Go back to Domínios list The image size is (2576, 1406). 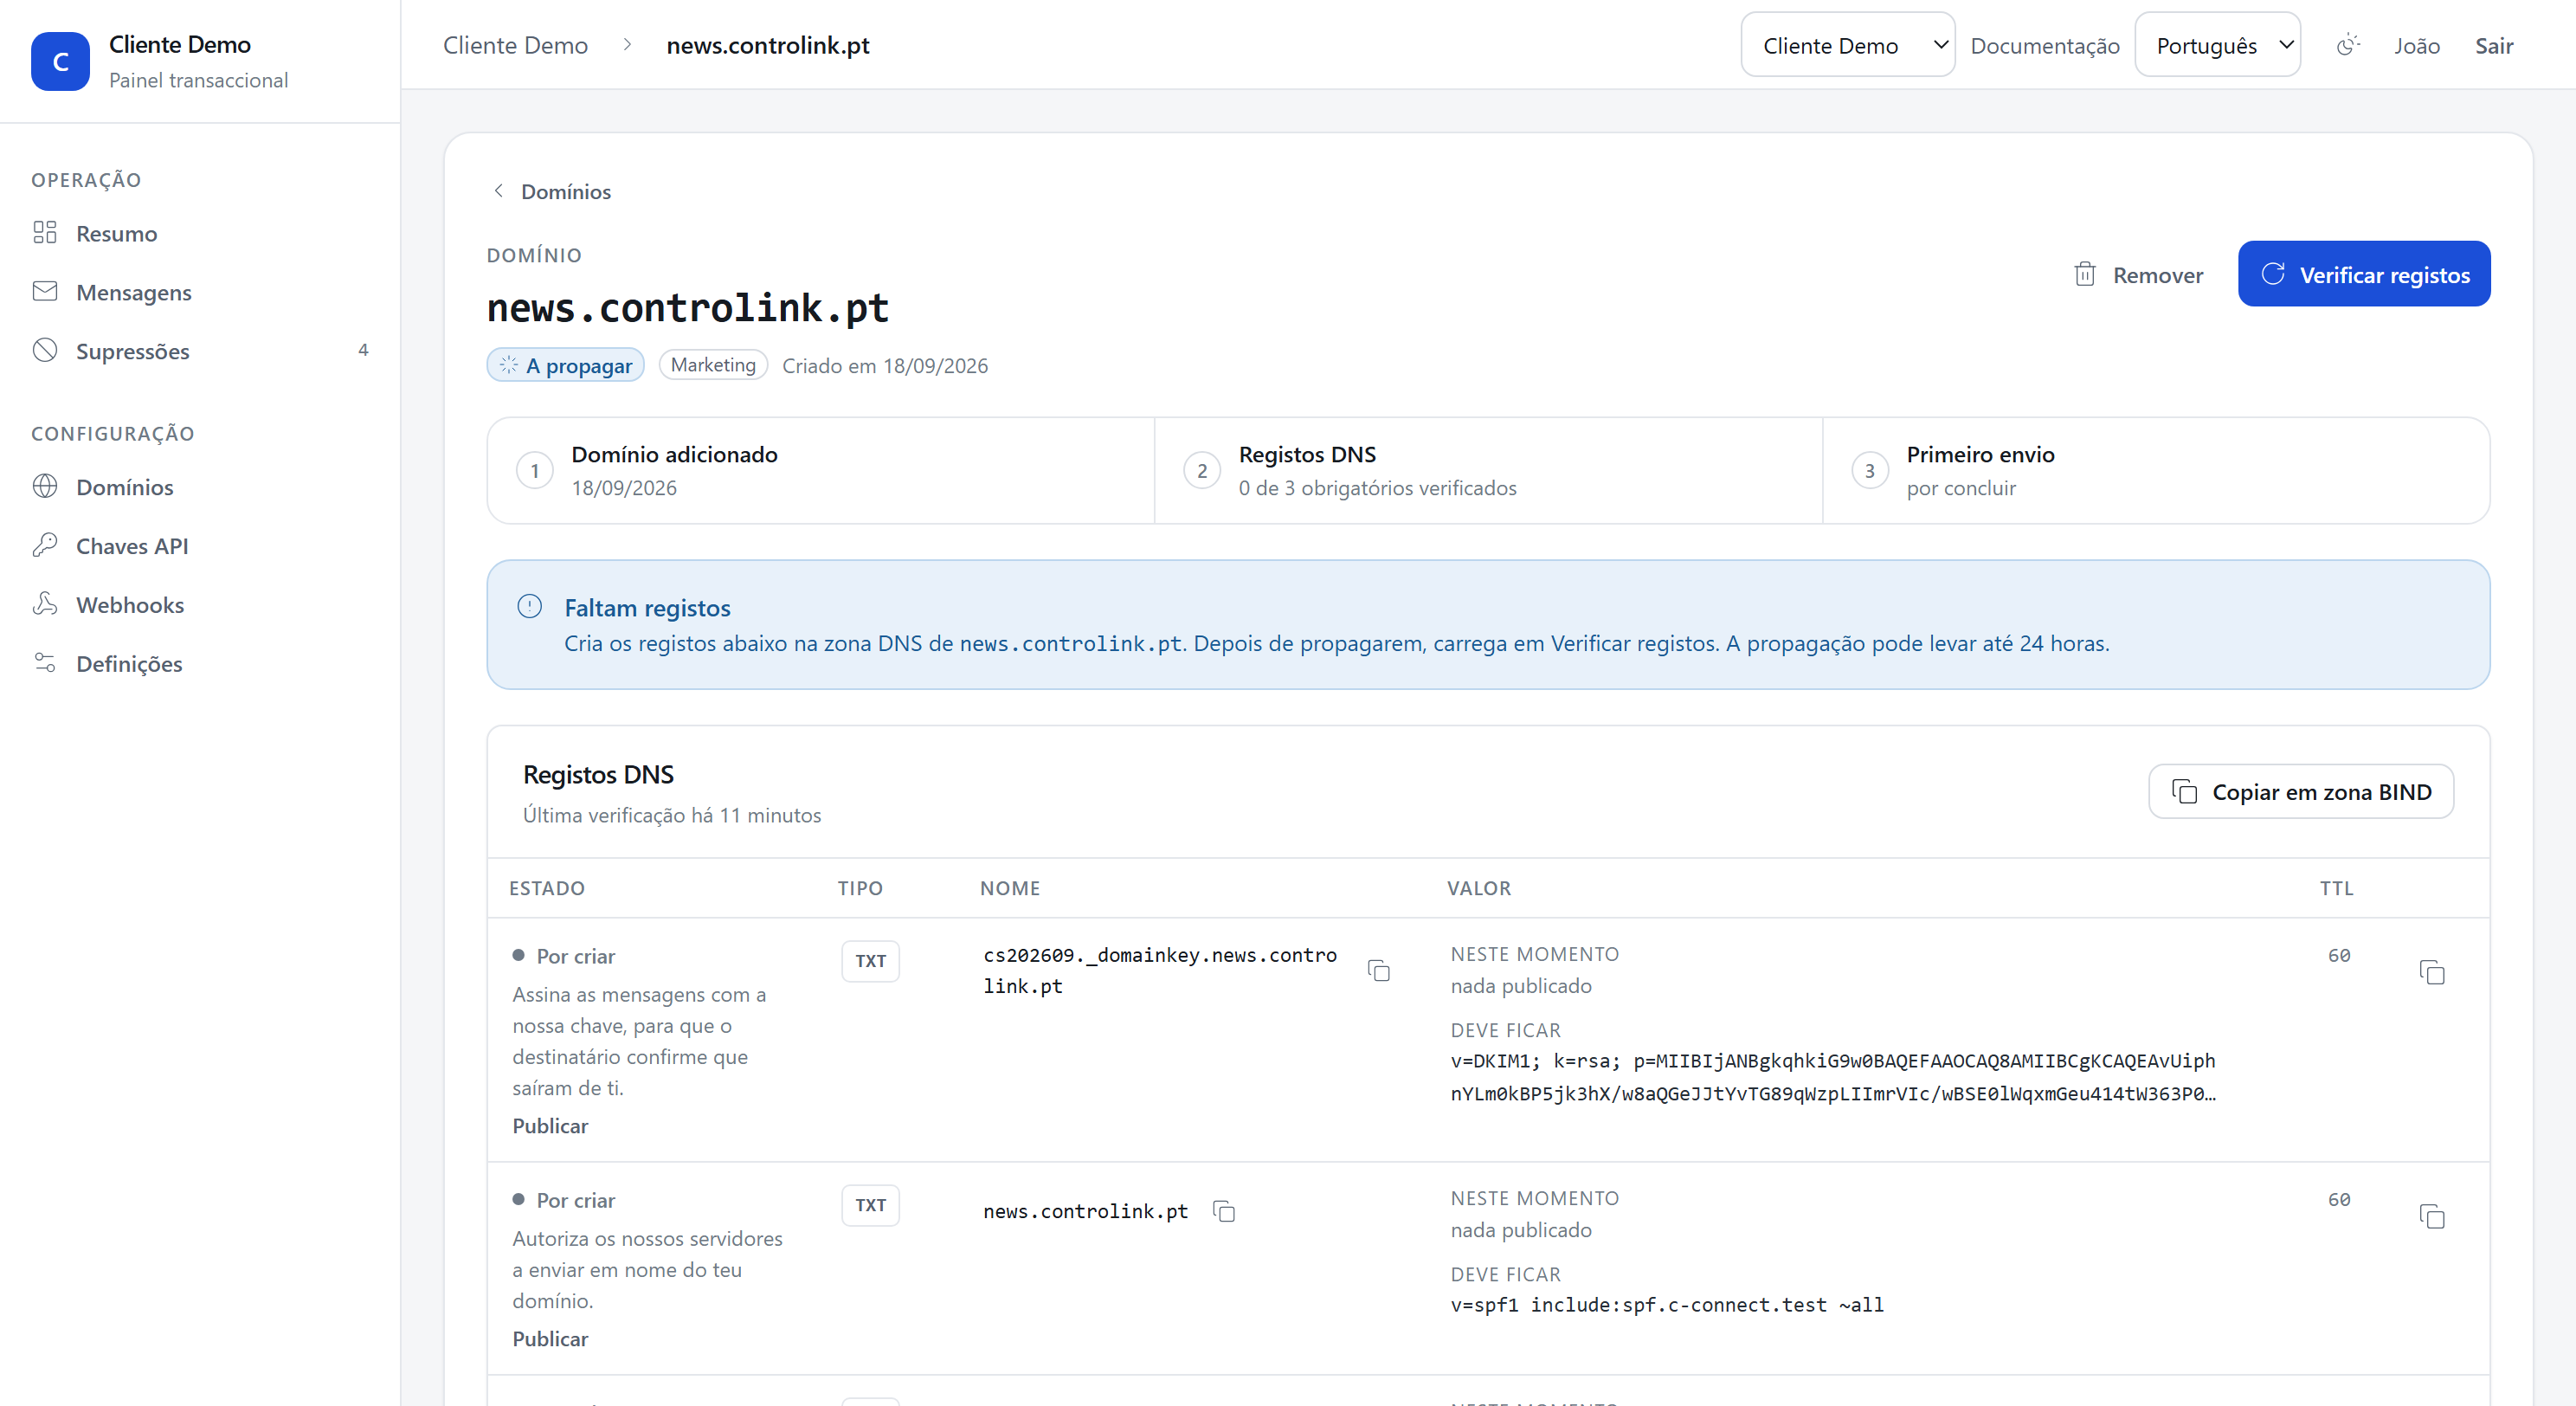[552, 191]
